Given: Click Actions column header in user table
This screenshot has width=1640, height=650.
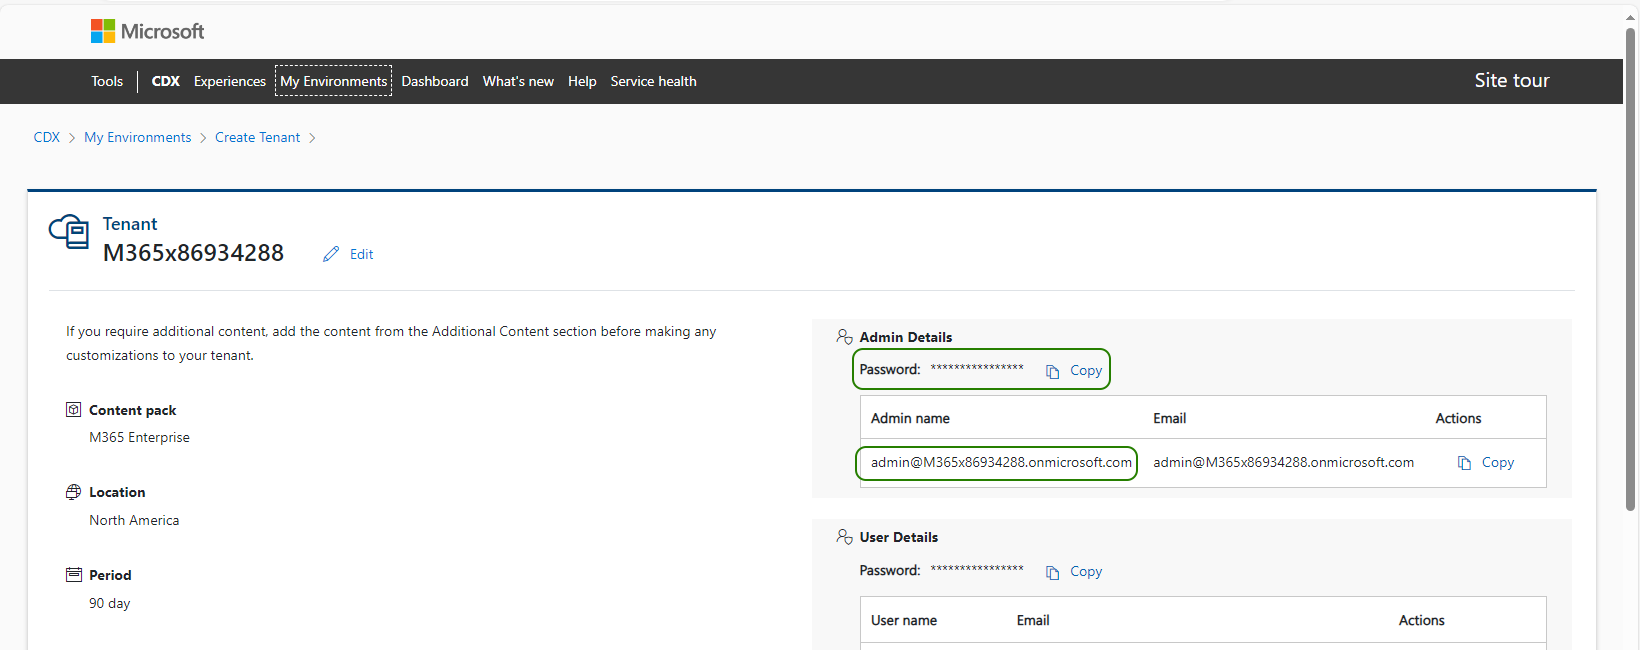Looking at the screenshot, I should 1421,620.
